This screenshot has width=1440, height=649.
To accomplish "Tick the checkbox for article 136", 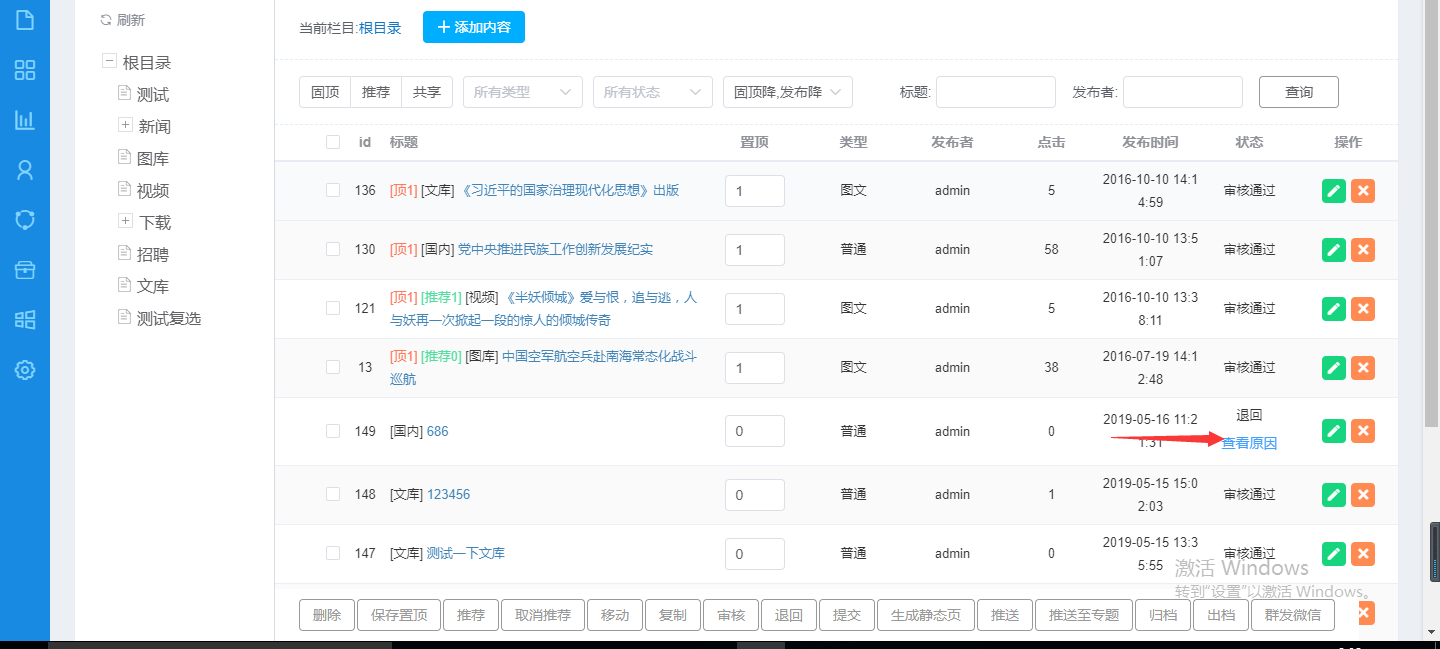I will coord(333,190).
